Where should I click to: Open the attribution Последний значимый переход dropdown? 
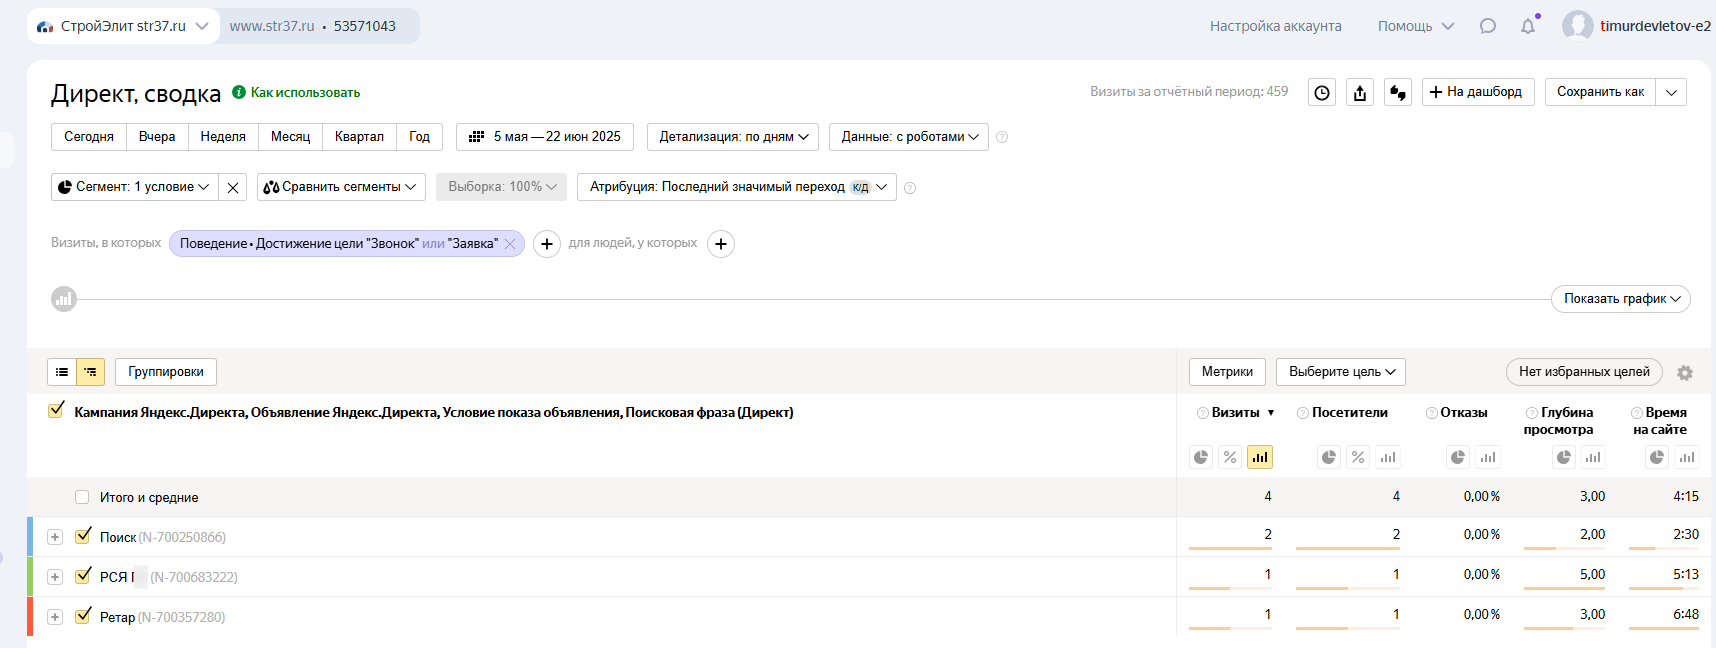tap(737, 187)
